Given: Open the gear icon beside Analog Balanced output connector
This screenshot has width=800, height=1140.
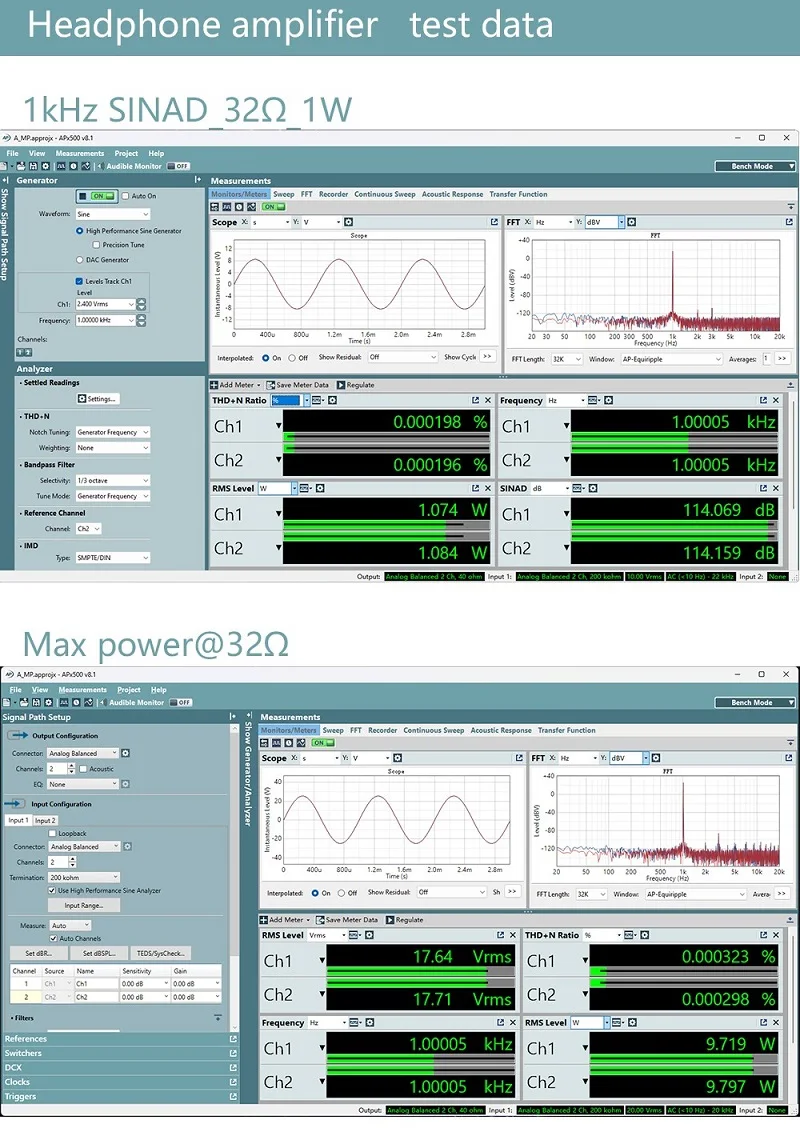Looking at the screenshot, I should [126, 753].
